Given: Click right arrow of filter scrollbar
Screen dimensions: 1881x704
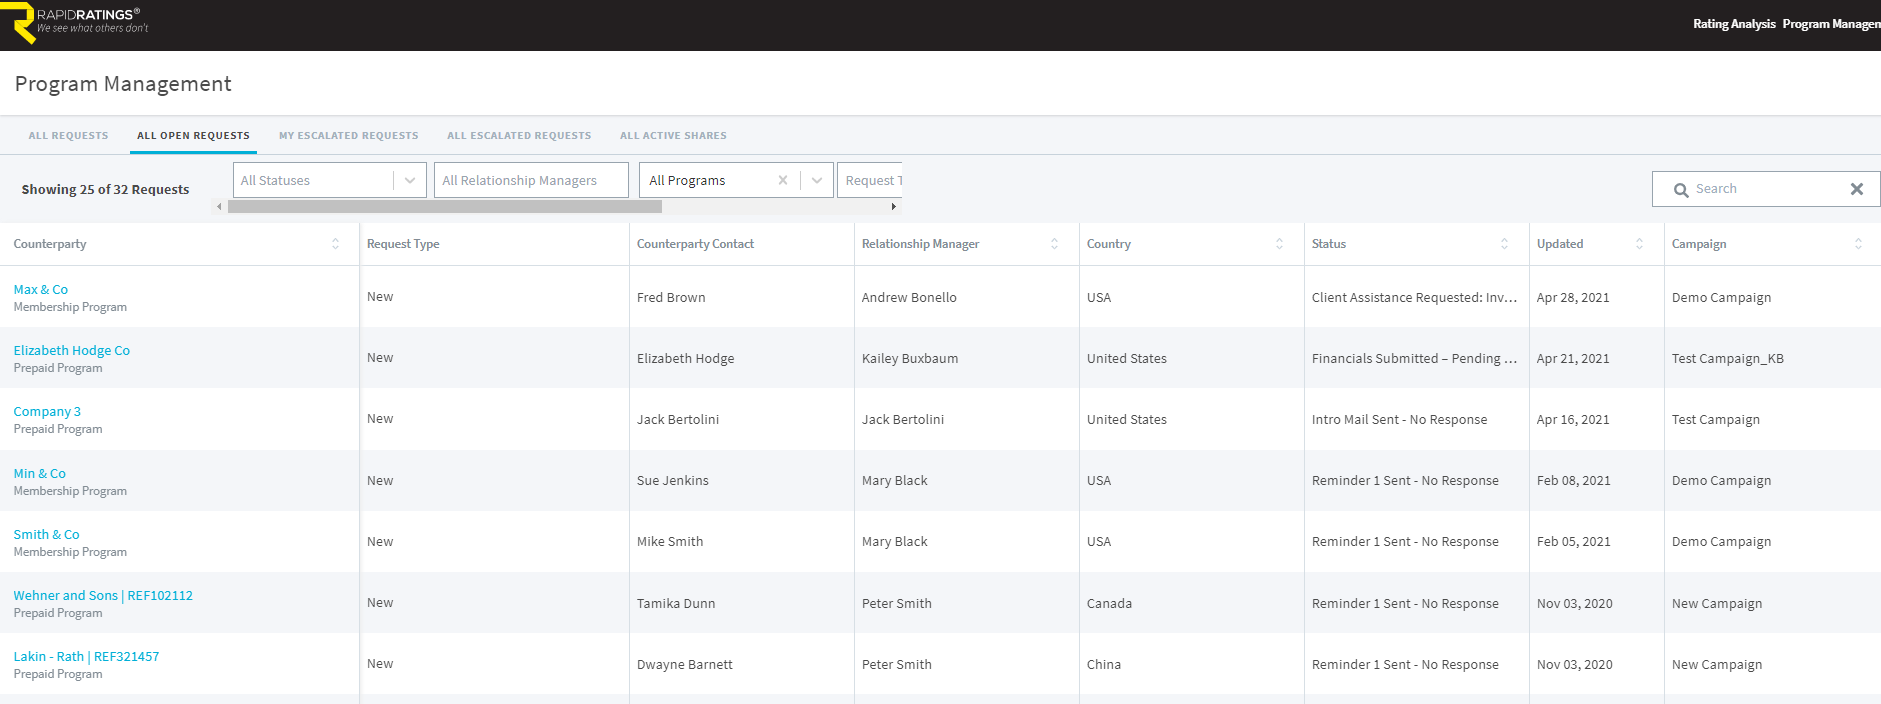Looking at the screenshot, I should point(893,207).
